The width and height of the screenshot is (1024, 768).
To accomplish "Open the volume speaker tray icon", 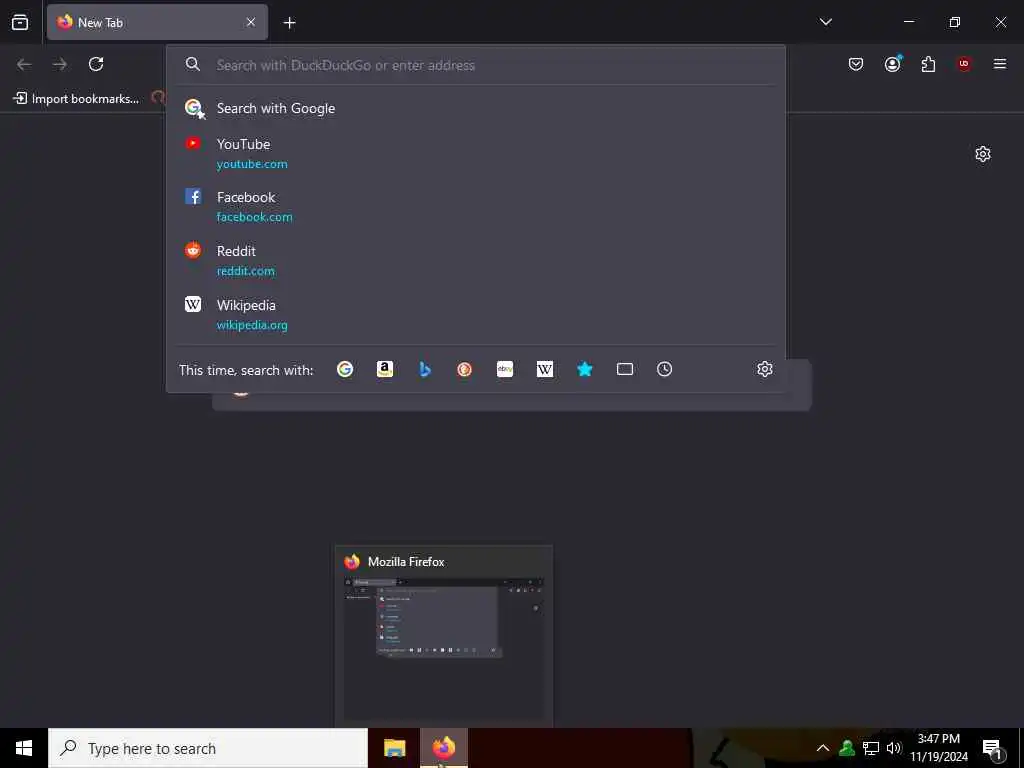I will [894, 748].
